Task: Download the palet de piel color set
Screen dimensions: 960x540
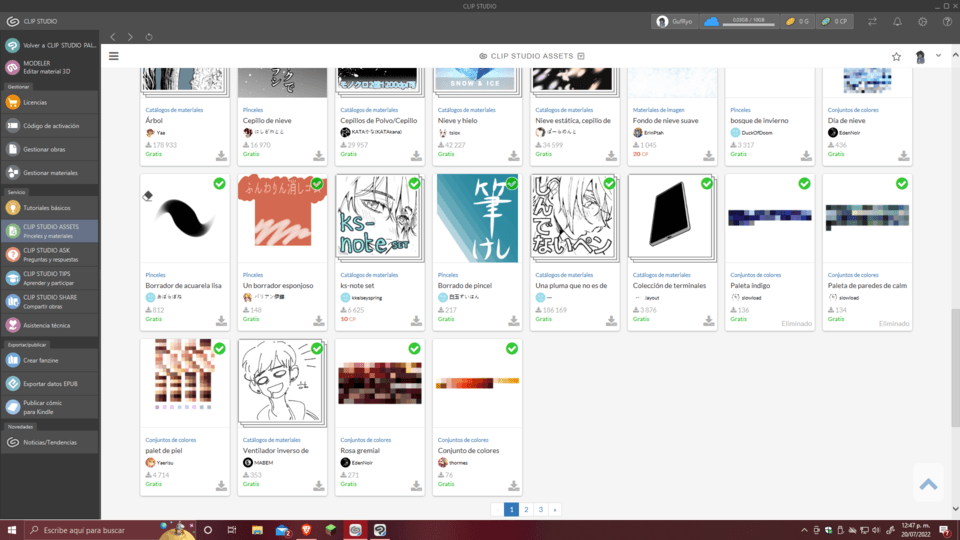Action: point(221,486)
